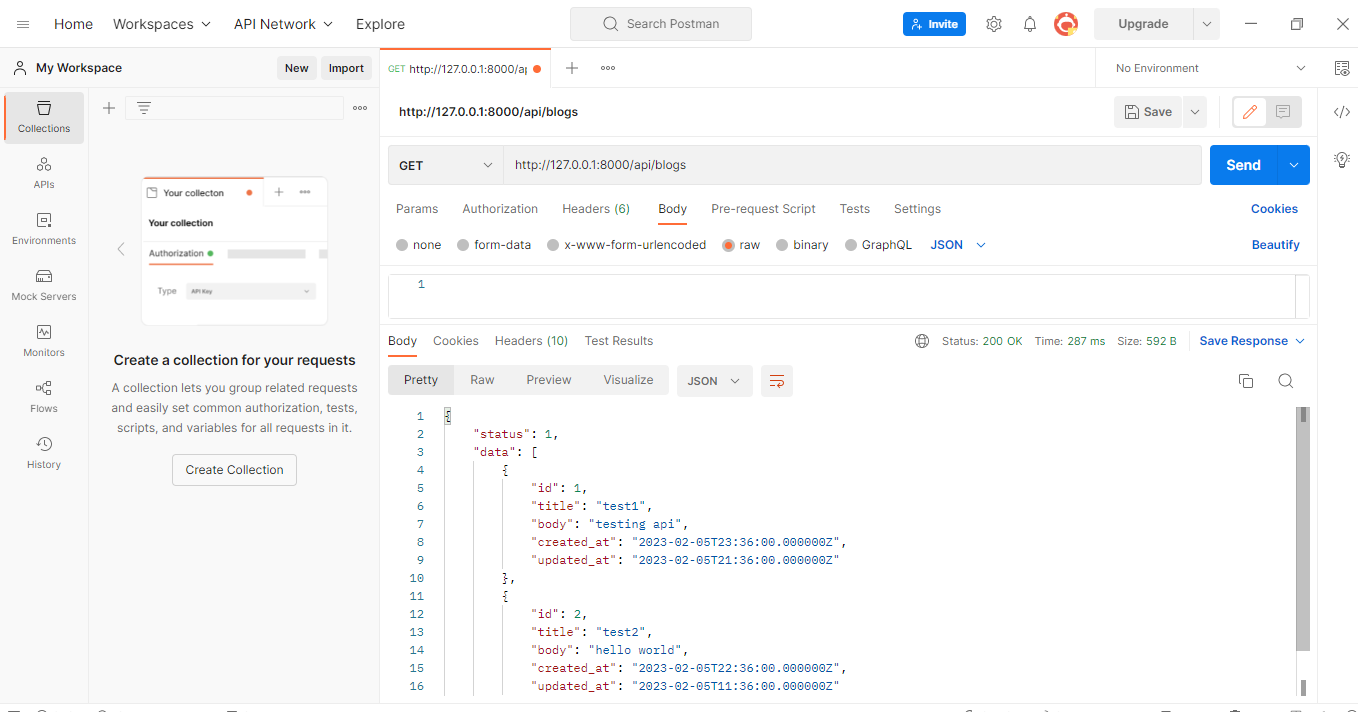The image size is (1358, 712).
Task: Change response JSON format dropdown
Action: (714, 381)
